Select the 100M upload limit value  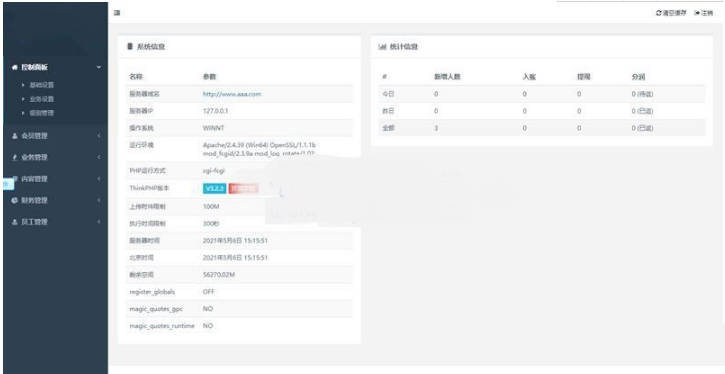(211, 206)
